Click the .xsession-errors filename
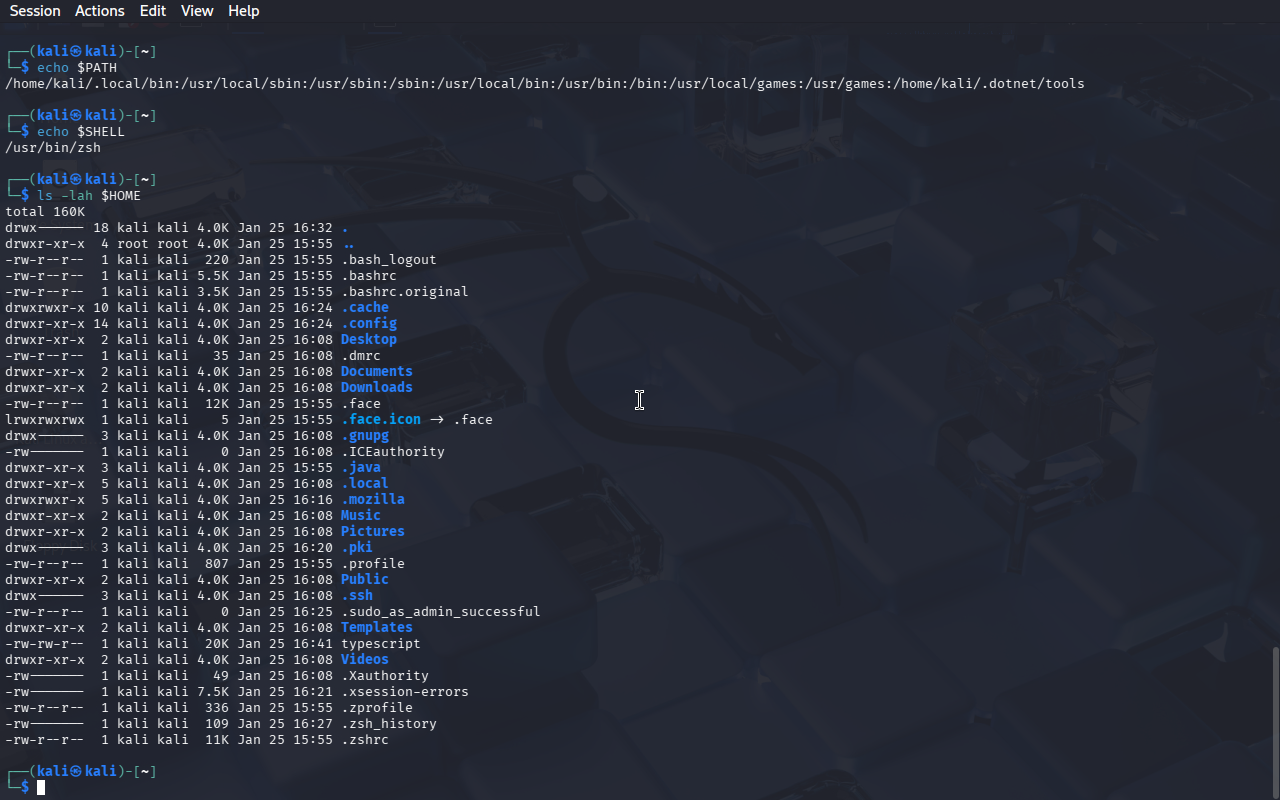Viewport: 1280px width, 800px height. point(404,692)
